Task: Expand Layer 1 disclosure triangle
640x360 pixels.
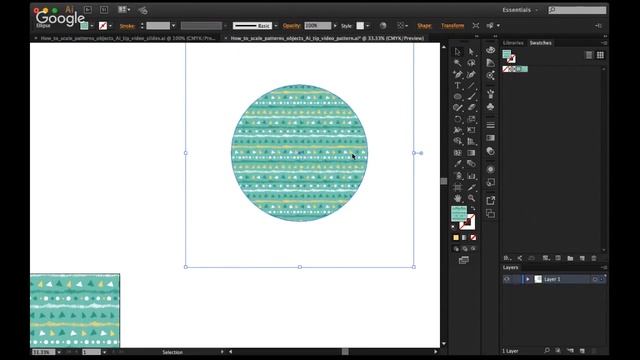Action: click(527, 279)
